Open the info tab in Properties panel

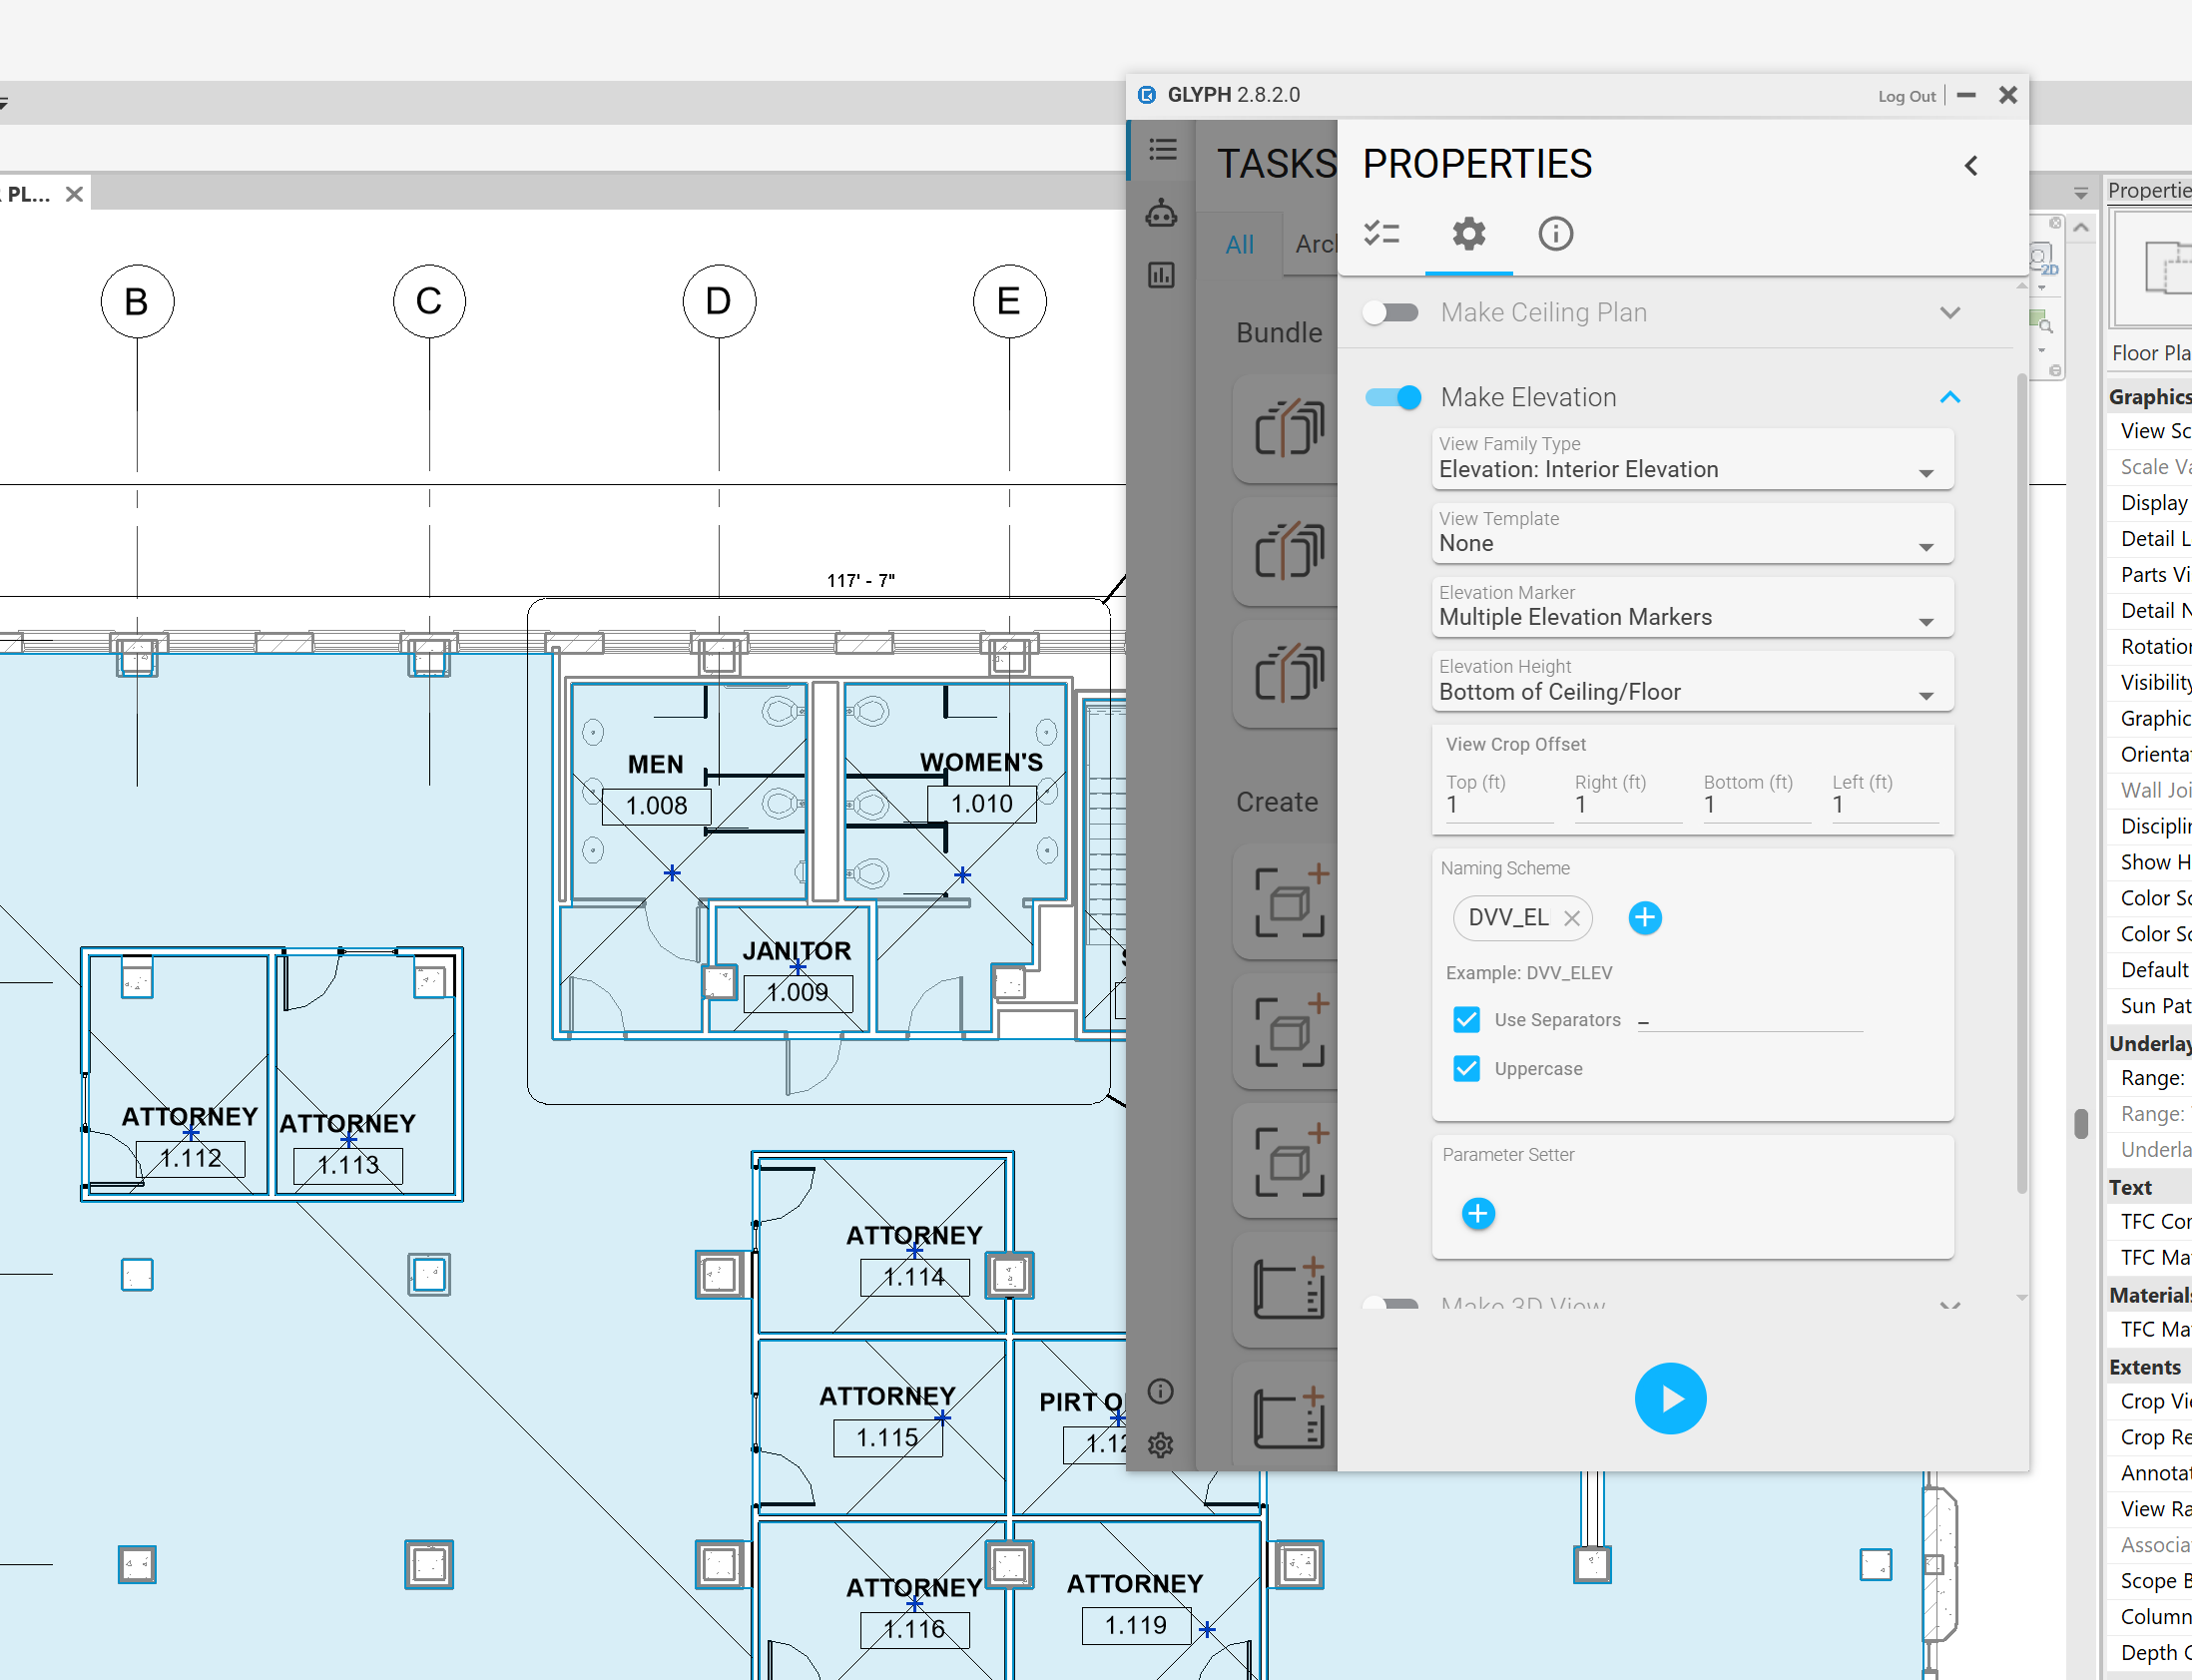coord(1555,234)
